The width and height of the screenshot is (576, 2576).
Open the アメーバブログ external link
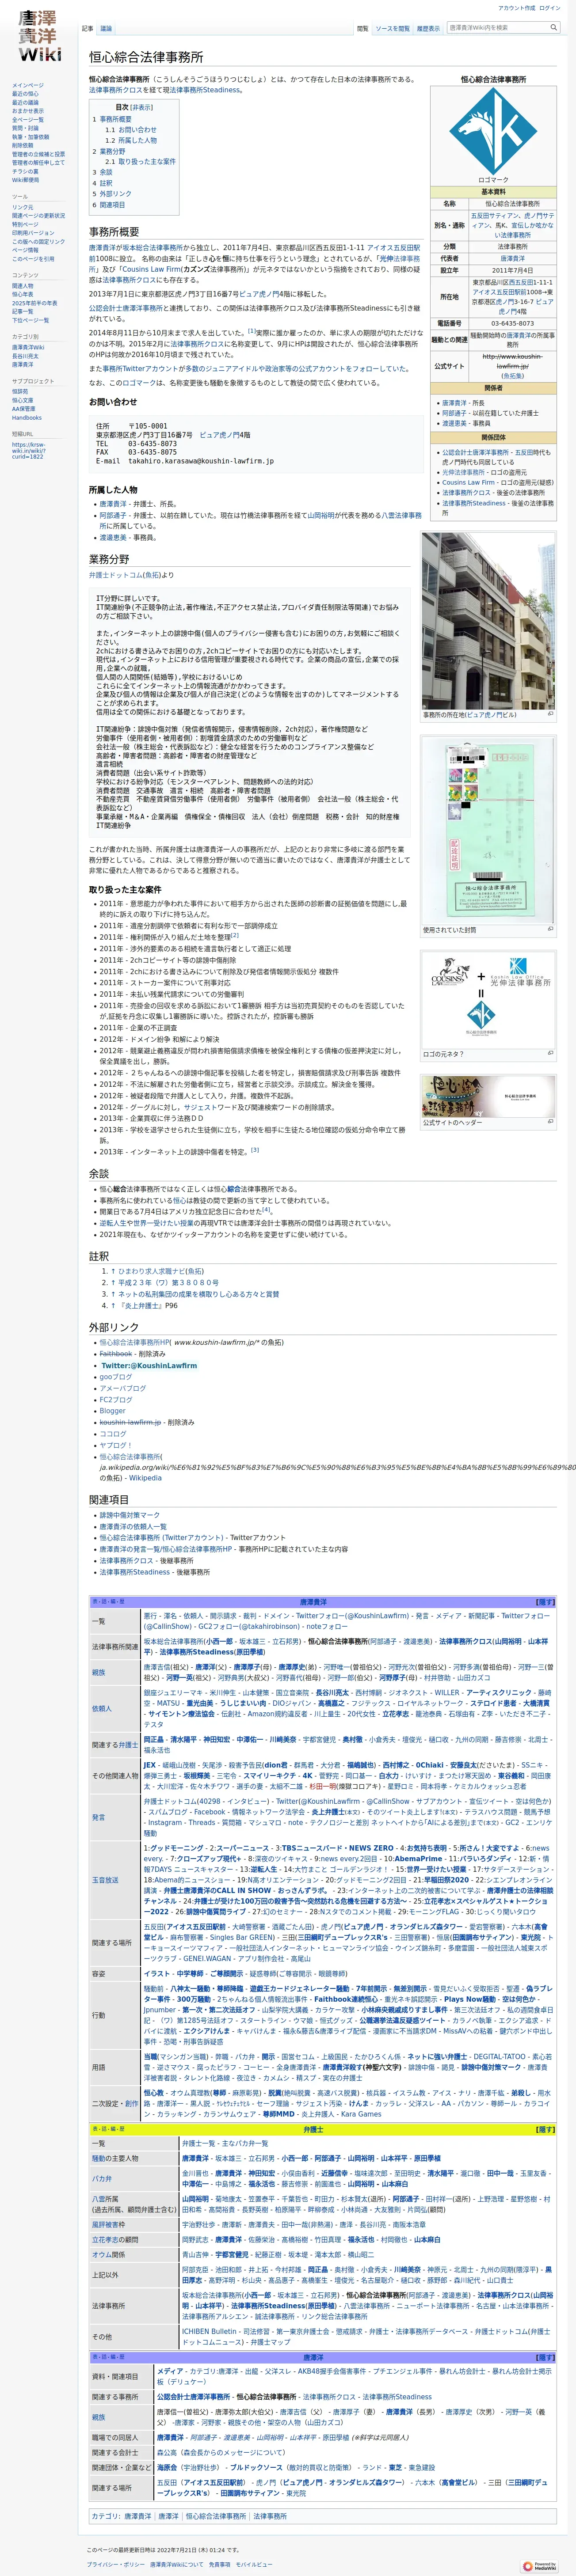pos(123,1388)
